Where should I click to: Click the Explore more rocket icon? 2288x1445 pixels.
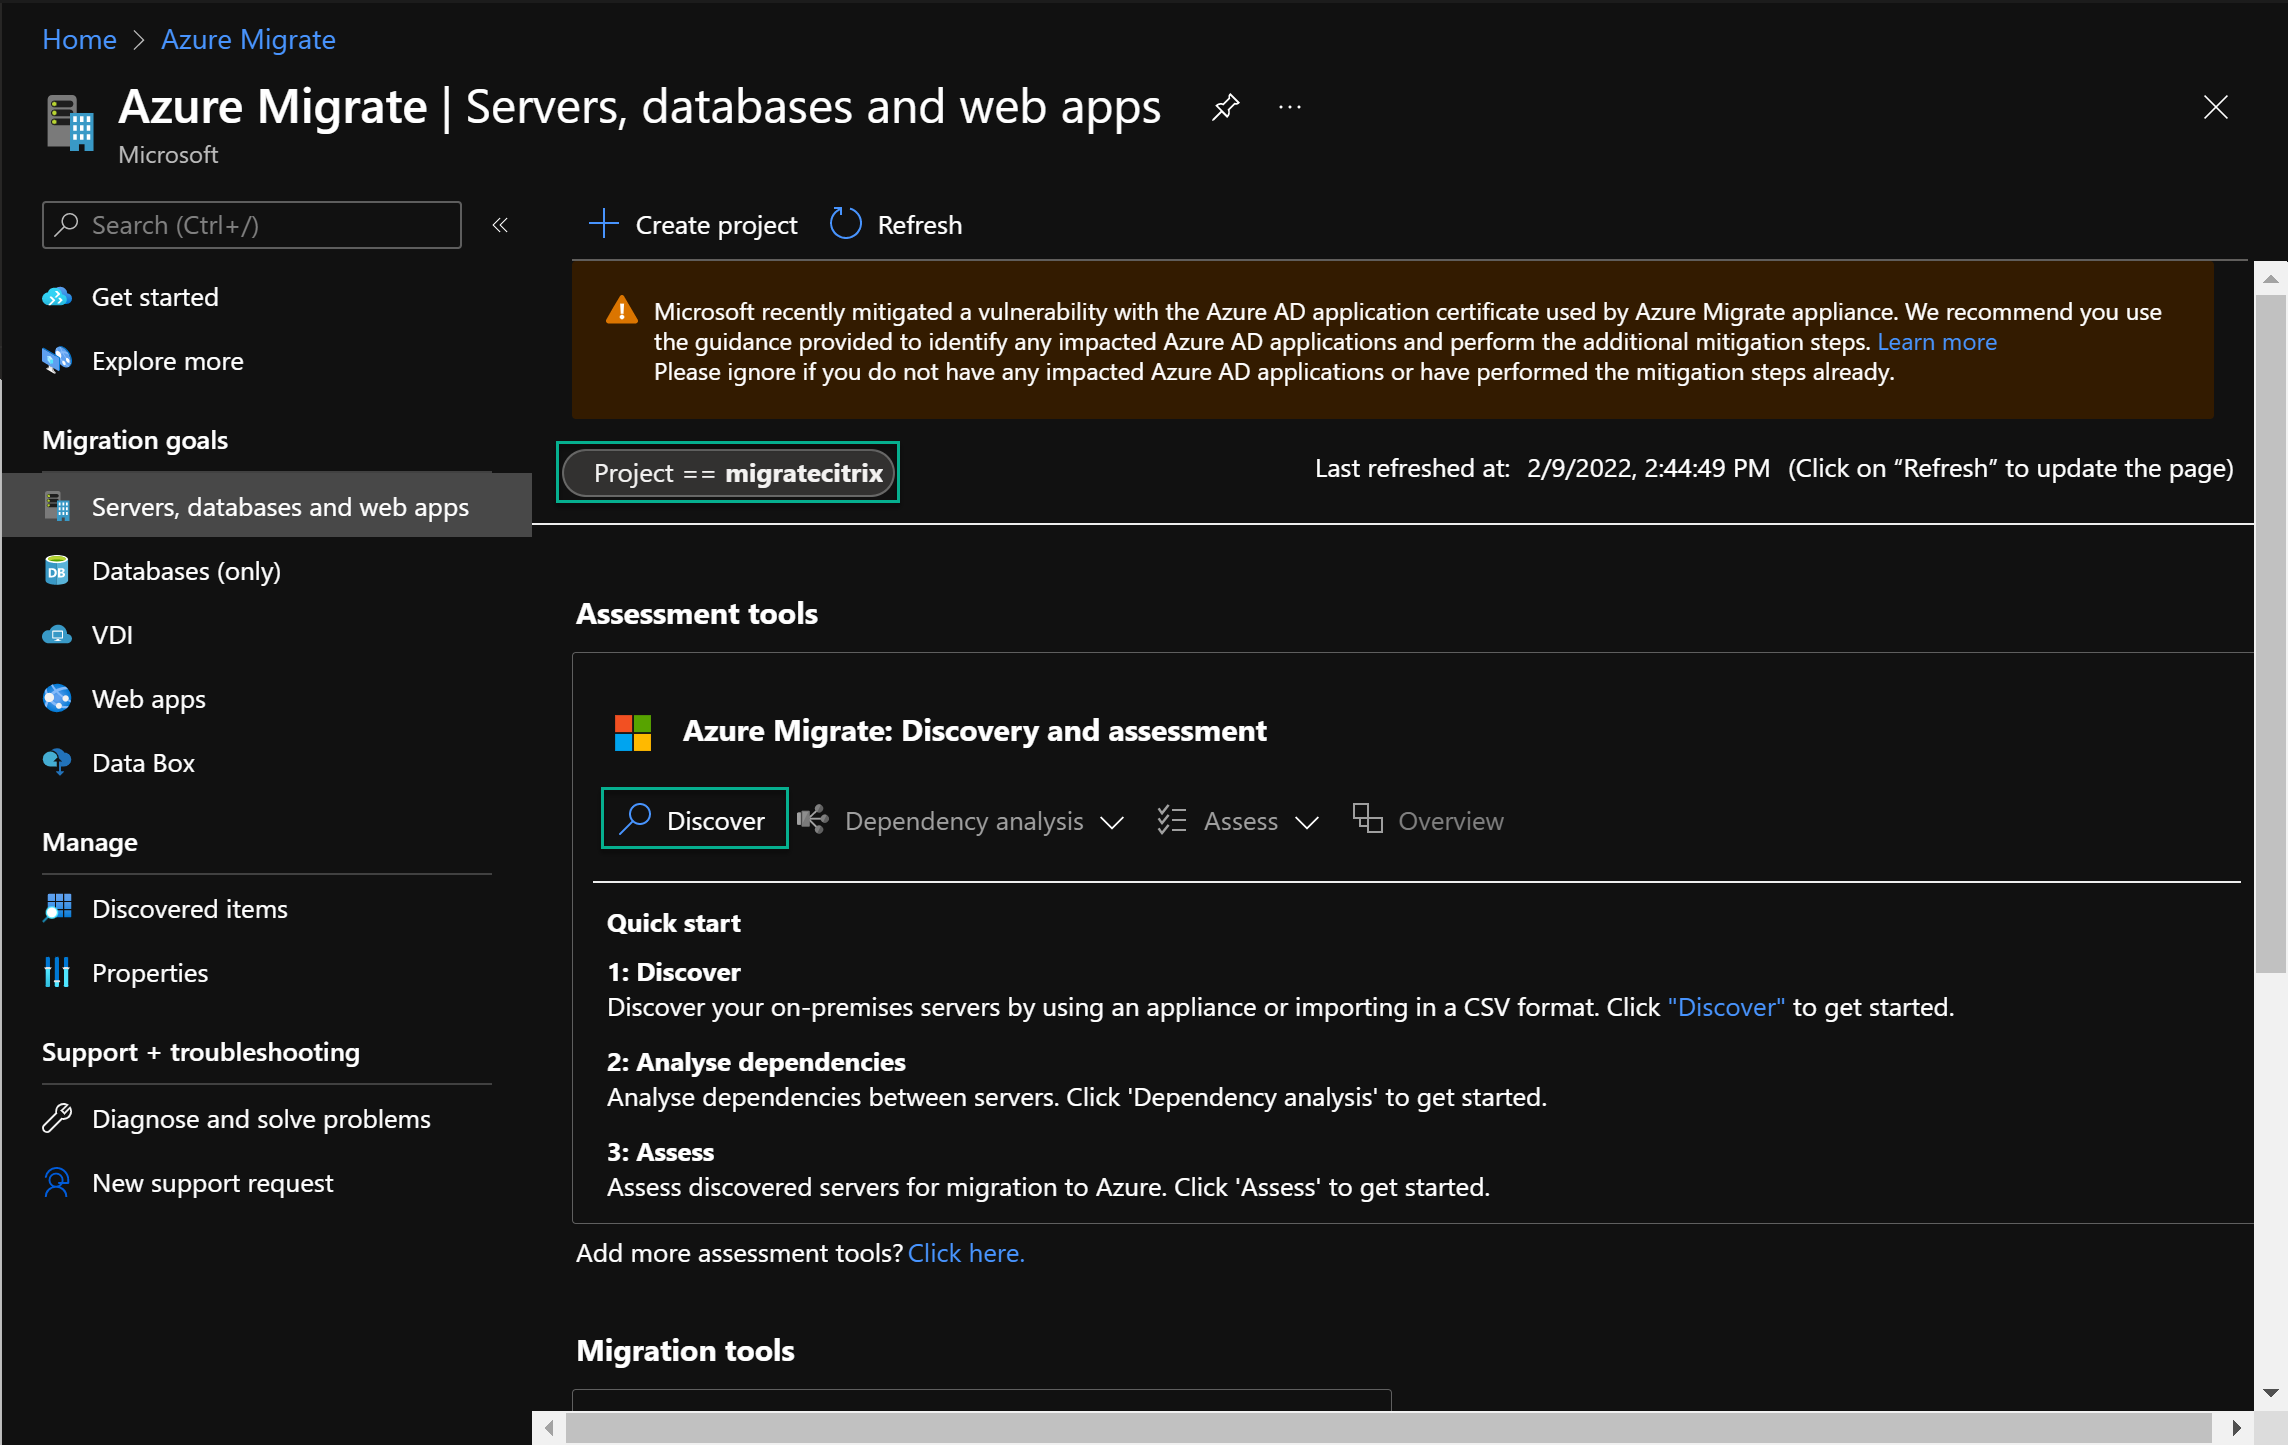click(x=57, y=360)
